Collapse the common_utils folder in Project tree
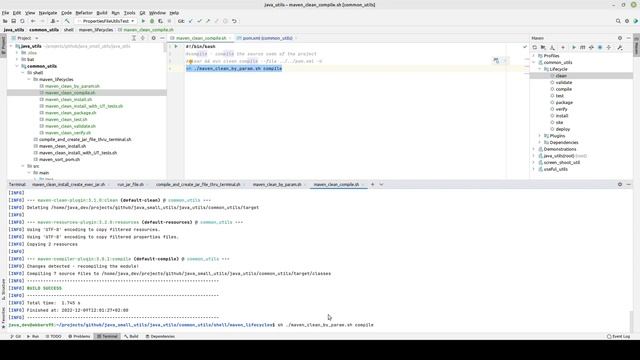This screenshot has width=640, height=360. pyautogui.click(x=17, y=66)
